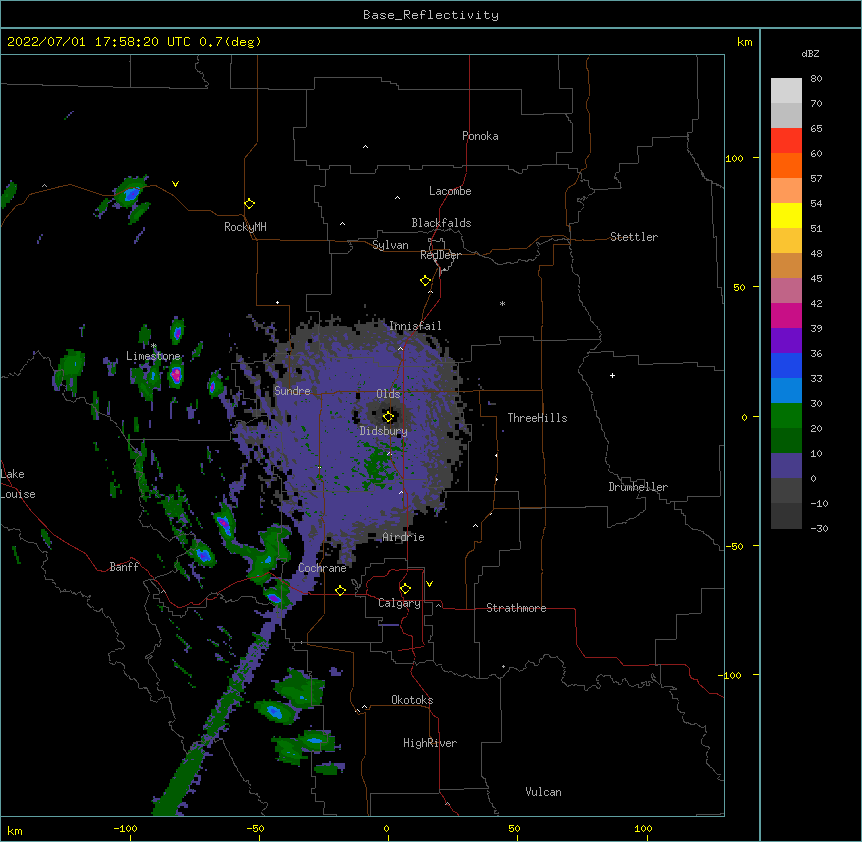The width and height of the screenshot is (862, 842).
Task: Select the 80 value on the dBZ scale
Action: coord(816,79)
